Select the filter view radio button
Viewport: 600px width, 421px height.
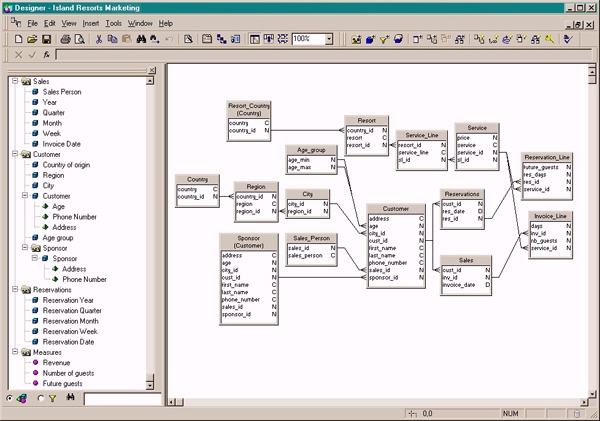tap(41, 398)
